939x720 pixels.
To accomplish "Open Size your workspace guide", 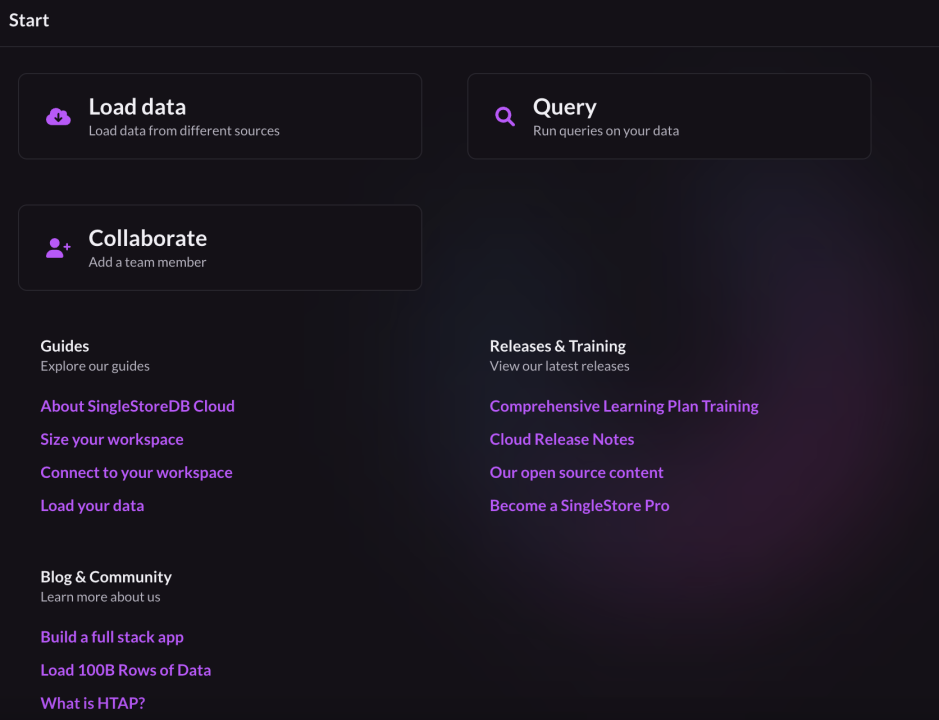I will click(112, 439).
